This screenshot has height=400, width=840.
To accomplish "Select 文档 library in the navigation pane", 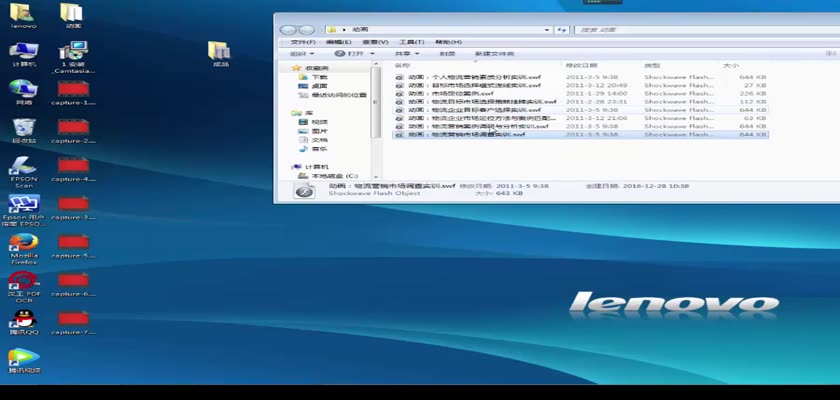I will (313, 140).
